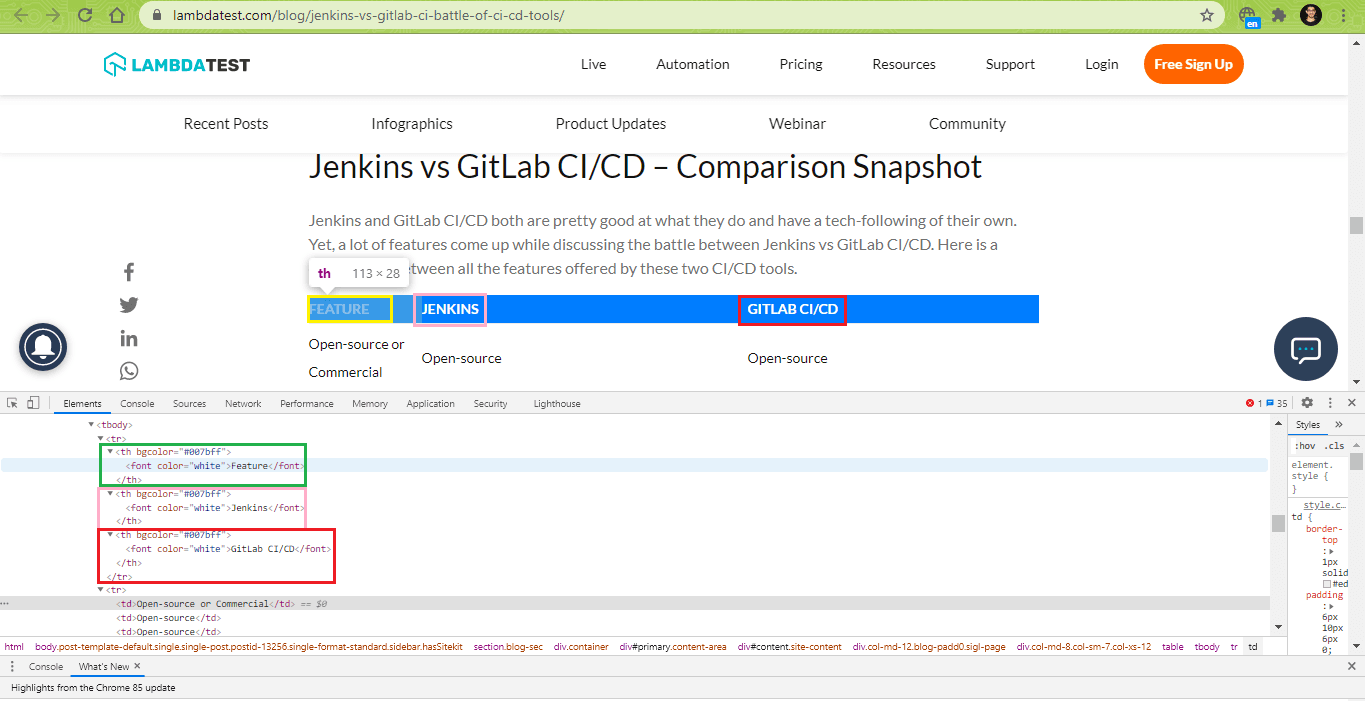Open the Lighthouse tab
This screenshot has width=1365, height=701.
click(557, 403)
